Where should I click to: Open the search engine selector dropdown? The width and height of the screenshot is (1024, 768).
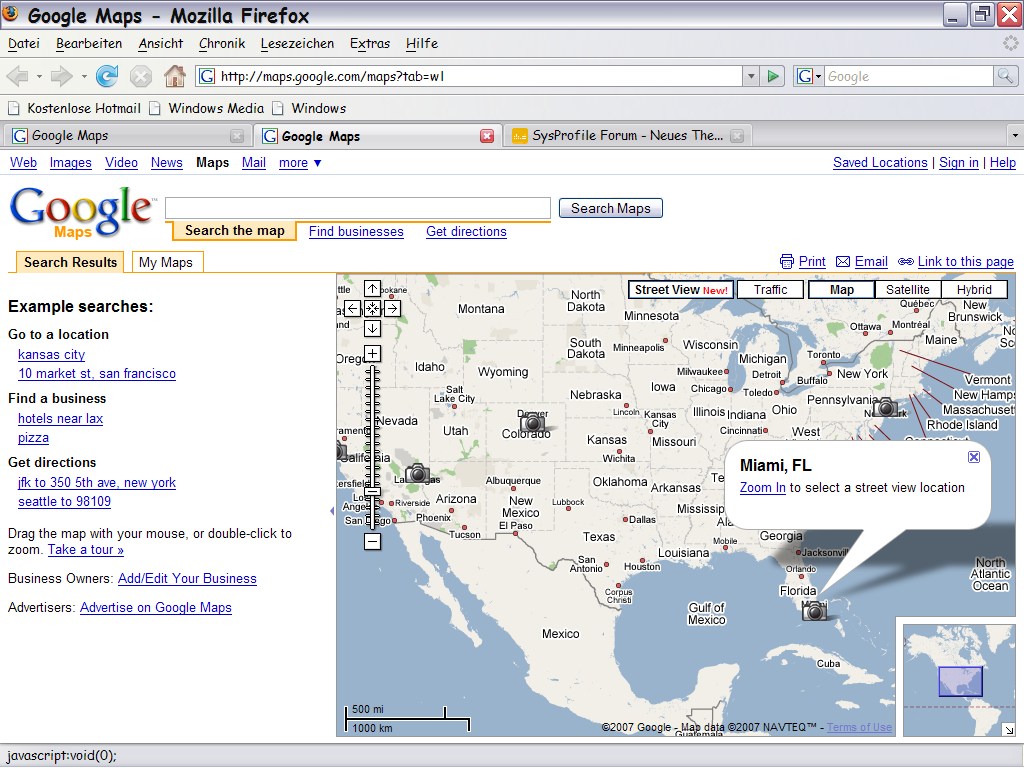click(808, 76)
